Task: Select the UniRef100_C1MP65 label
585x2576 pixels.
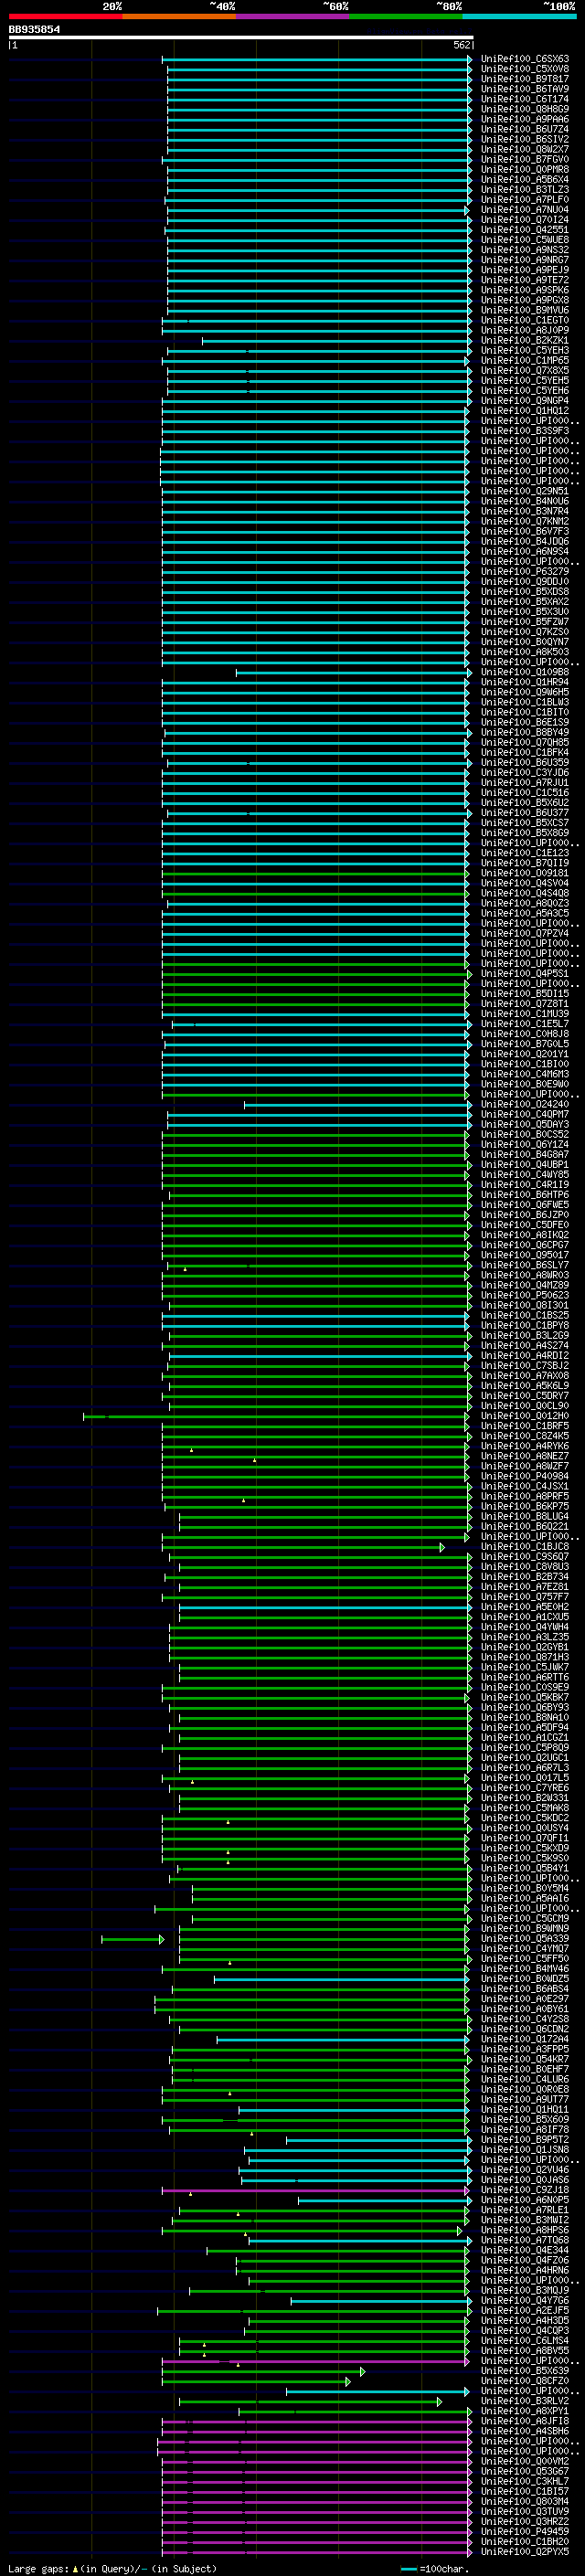Action: coord(525,361)
